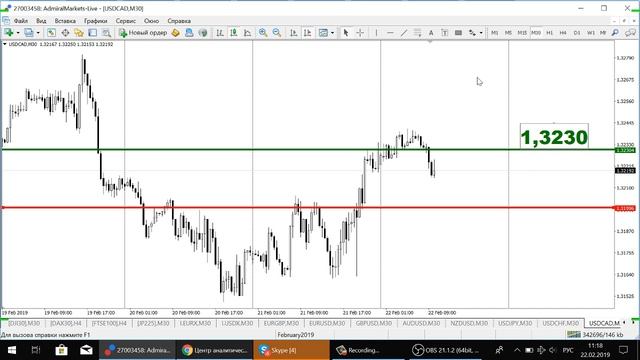Viewport: 640px width, 360px height.
Task: Switch to candlestick chart display
Action: (234, 33)
